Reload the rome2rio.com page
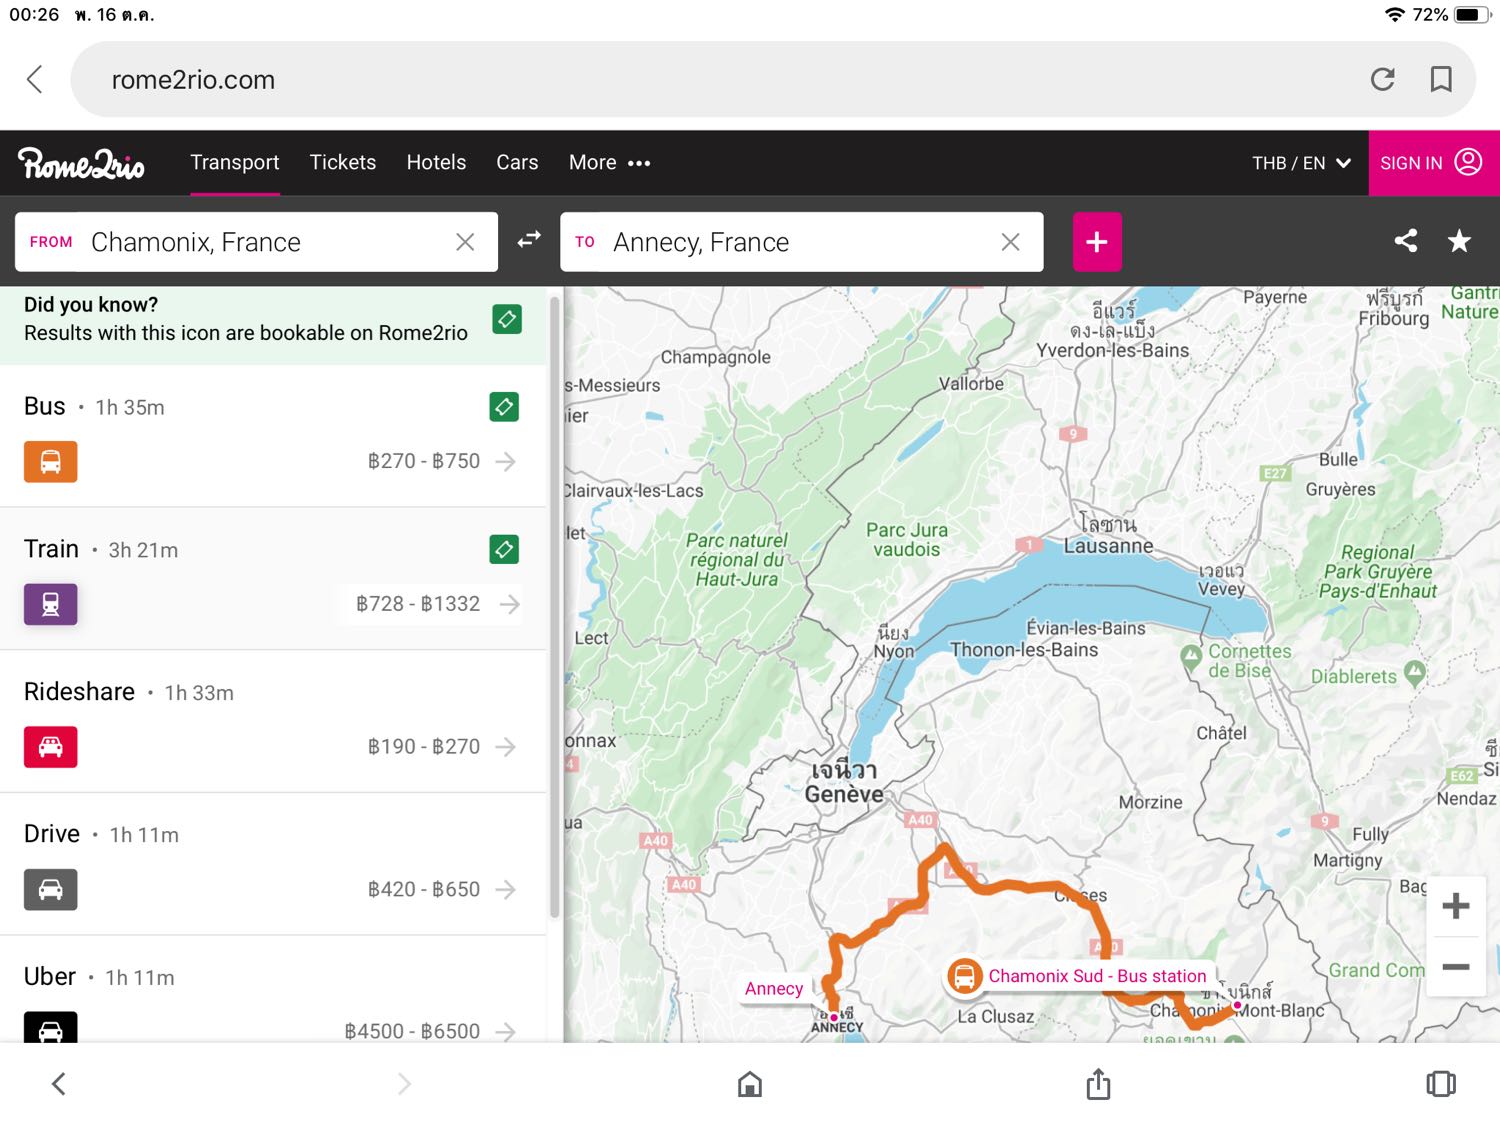Viewport: 1500px width, 1125px height. coord(1382,79)
